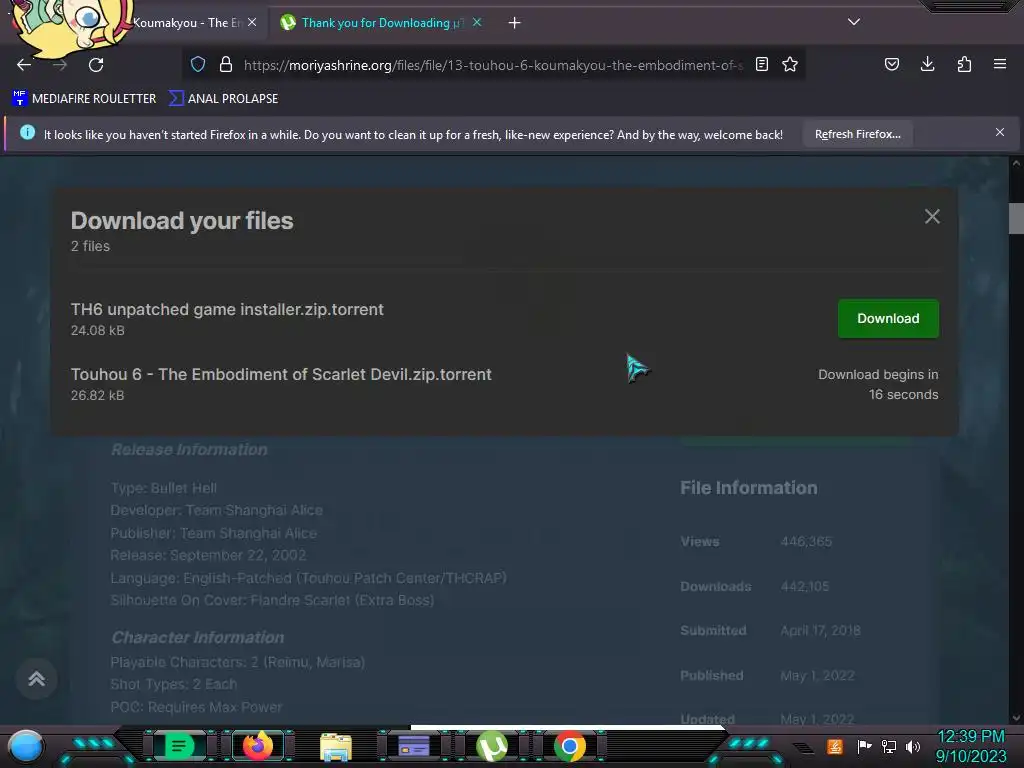Expand the list all tabs chevron

(854, 22)
